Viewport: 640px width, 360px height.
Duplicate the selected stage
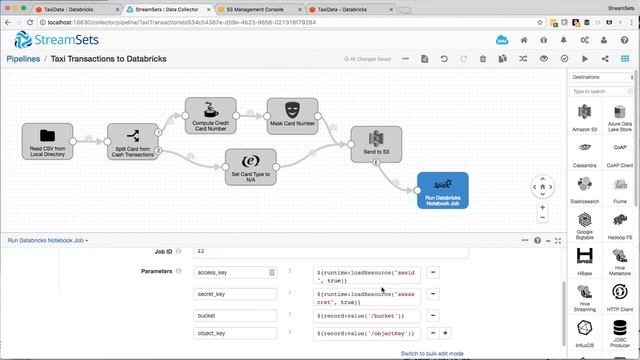[x=502, y=59]
